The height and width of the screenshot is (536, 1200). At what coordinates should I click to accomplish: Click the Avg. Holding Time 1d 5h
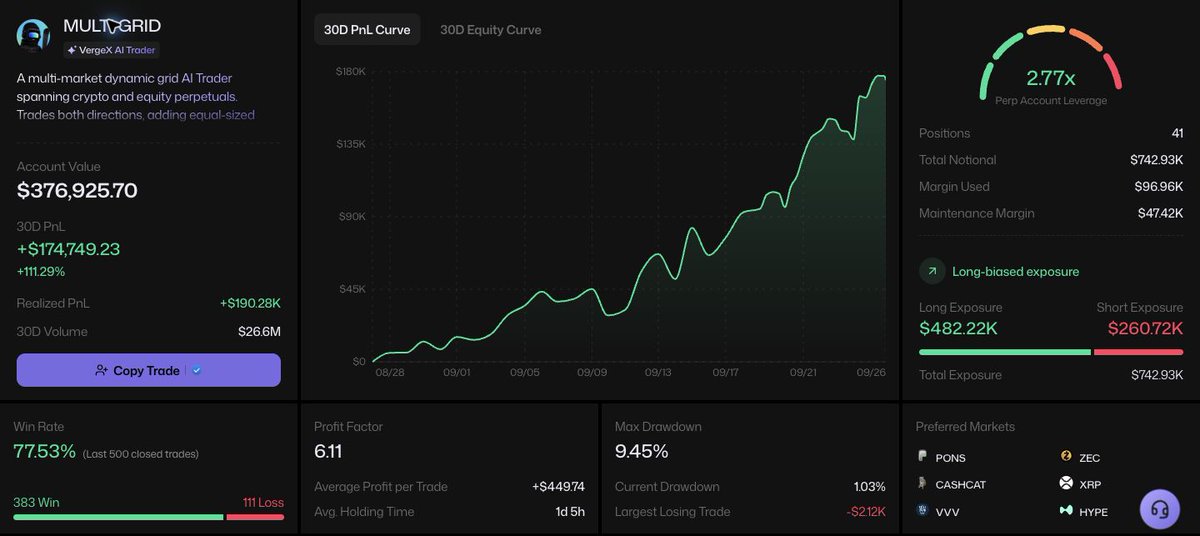pos(568,512)
